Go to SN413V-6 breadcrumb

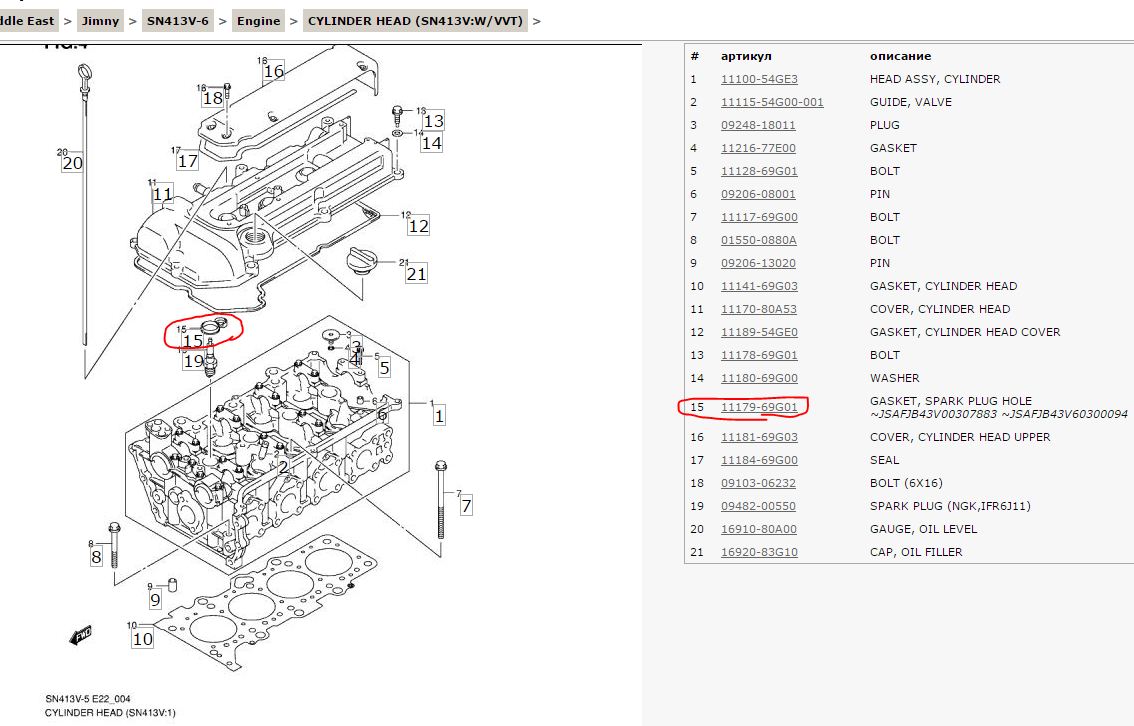tap(178, 20)
